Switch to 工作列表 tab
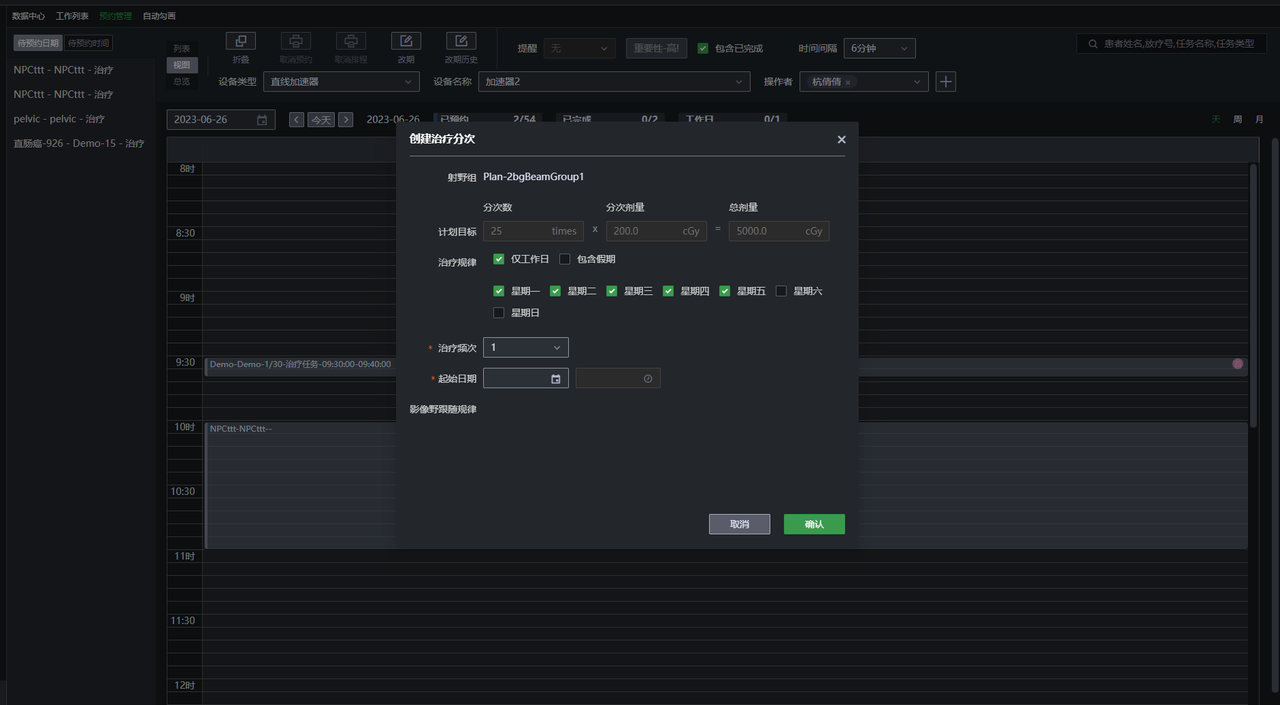Viewport: 1280px width, 705px height. click(72, 16)
